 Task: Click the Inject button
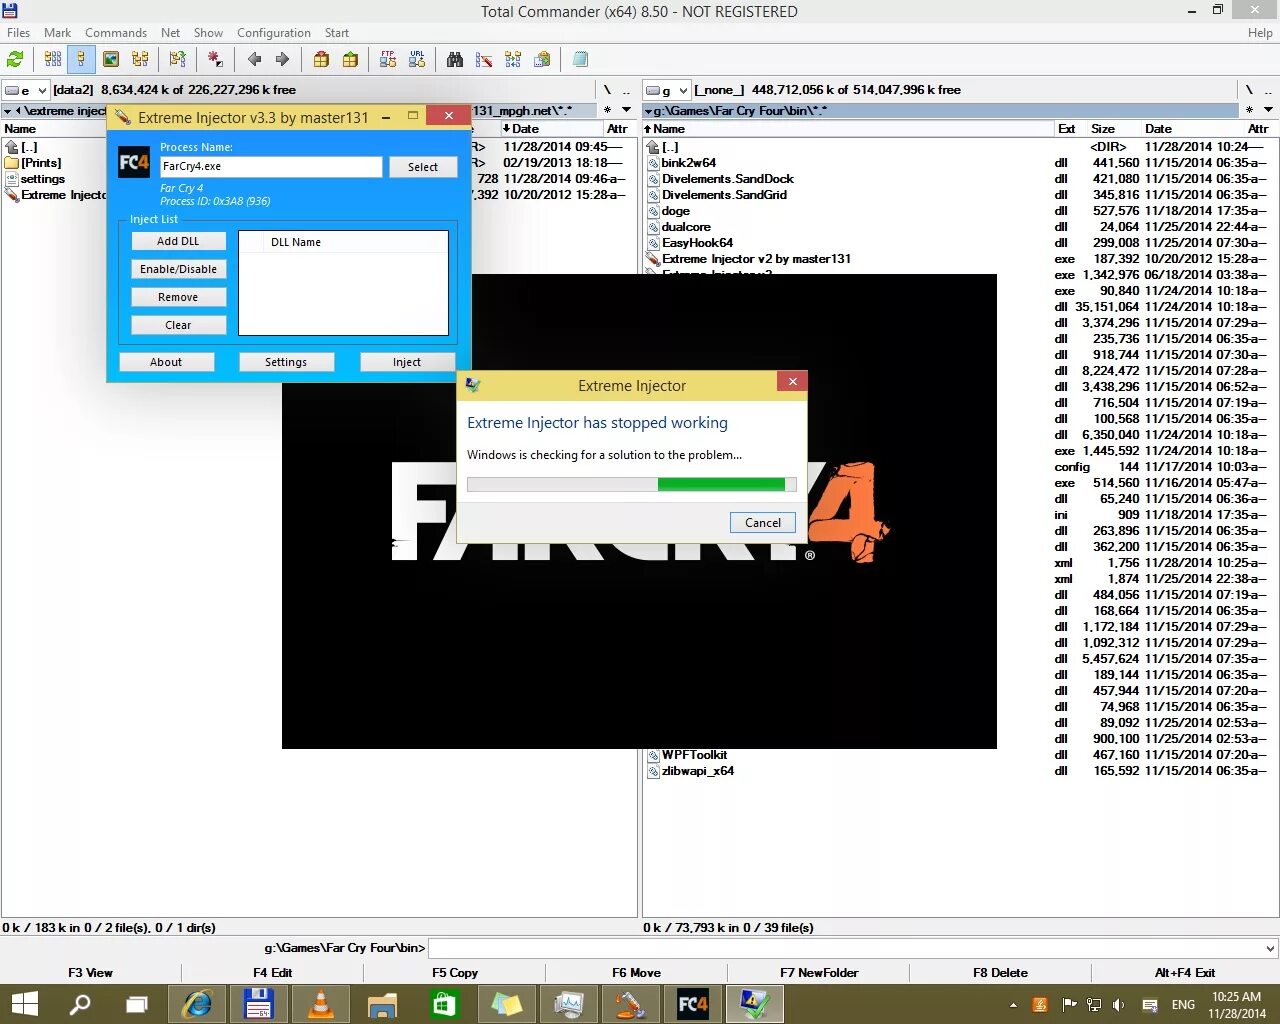407,362
